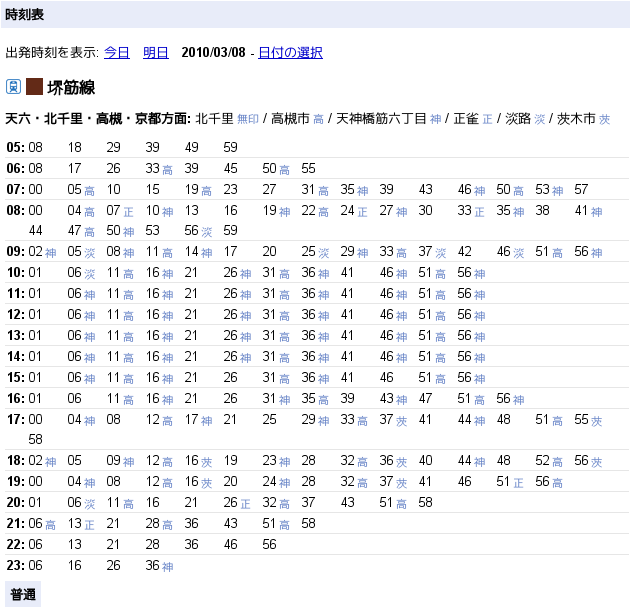This screenshot has height=608, width=630.
Task: Click the 57 departure in the 07 row
Action: (x=581, y=189)
